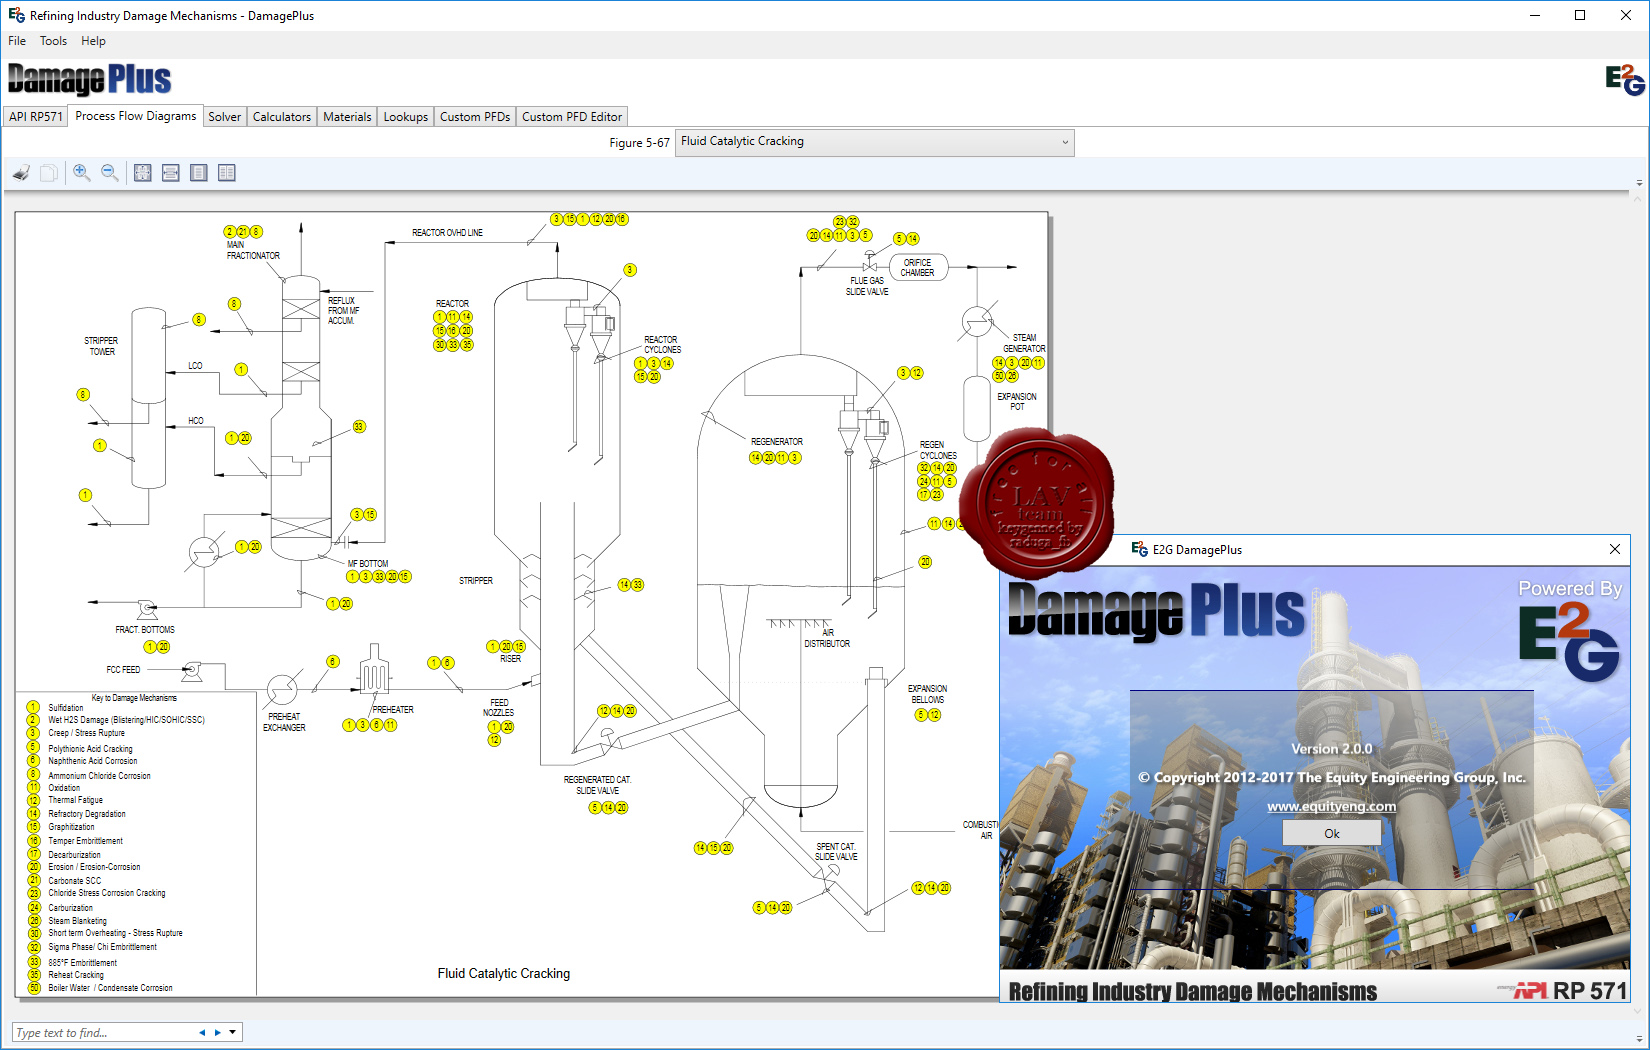
Task: Click the AIR DISTRIBUTOR label
Action: (x=827, y=638)
